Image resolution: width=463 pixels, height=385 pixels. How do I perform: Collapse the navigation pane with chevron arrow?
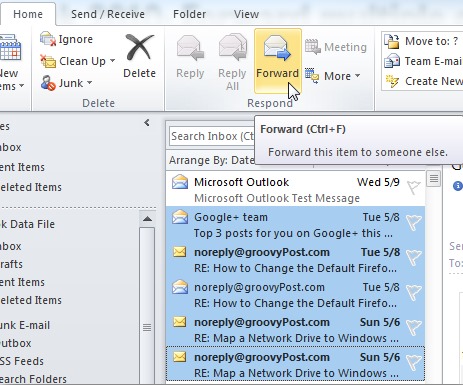(x=147, y=123)
